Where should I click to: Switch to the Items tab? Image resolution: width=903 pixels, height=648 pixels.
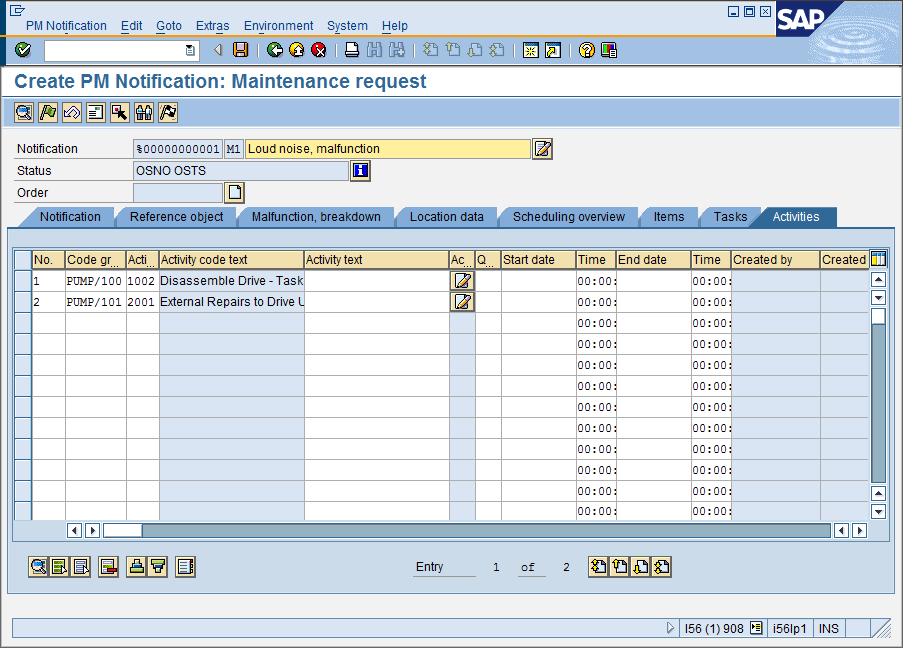point(669,217)
